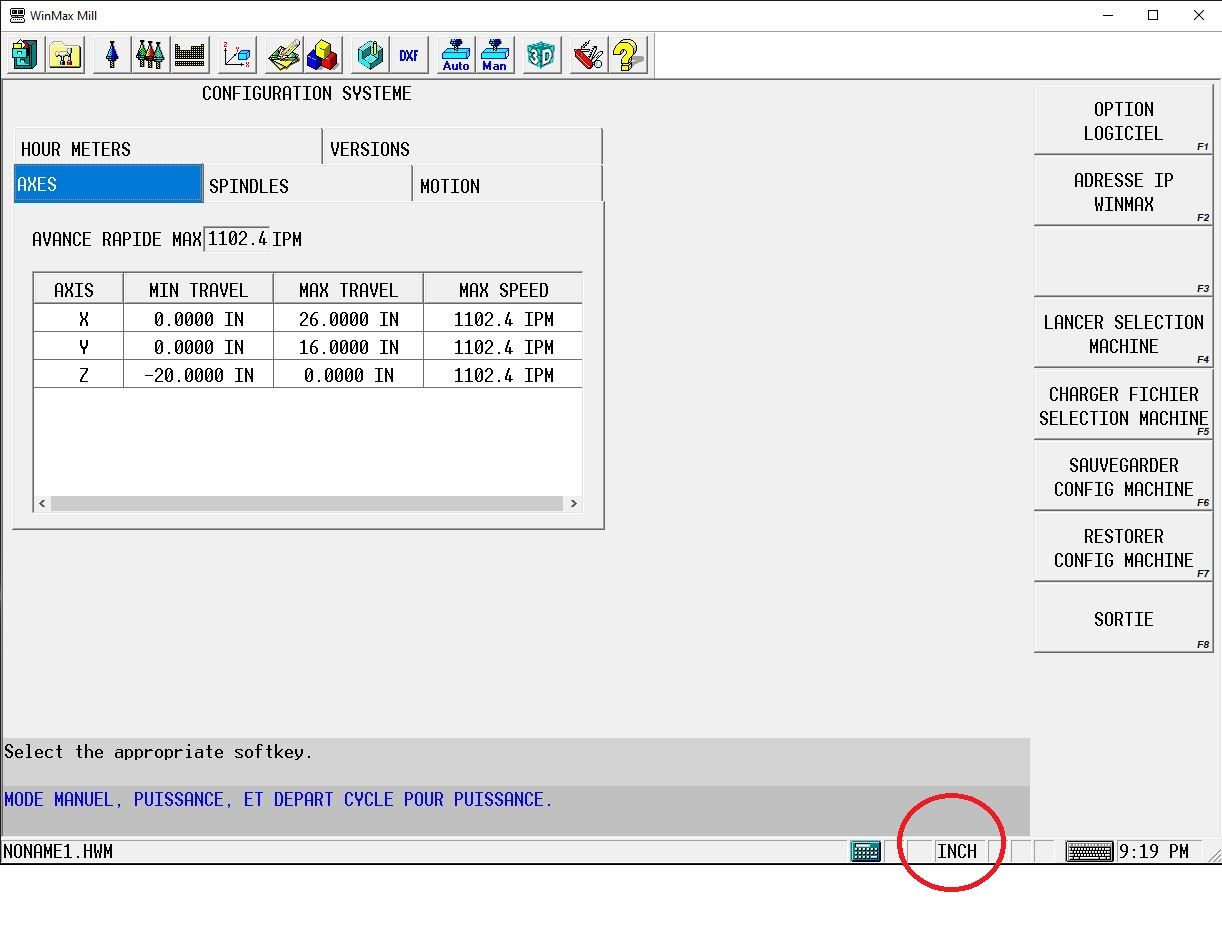Click the AXIS column header
Screen dimensions: 1222x942
[78, 290]
